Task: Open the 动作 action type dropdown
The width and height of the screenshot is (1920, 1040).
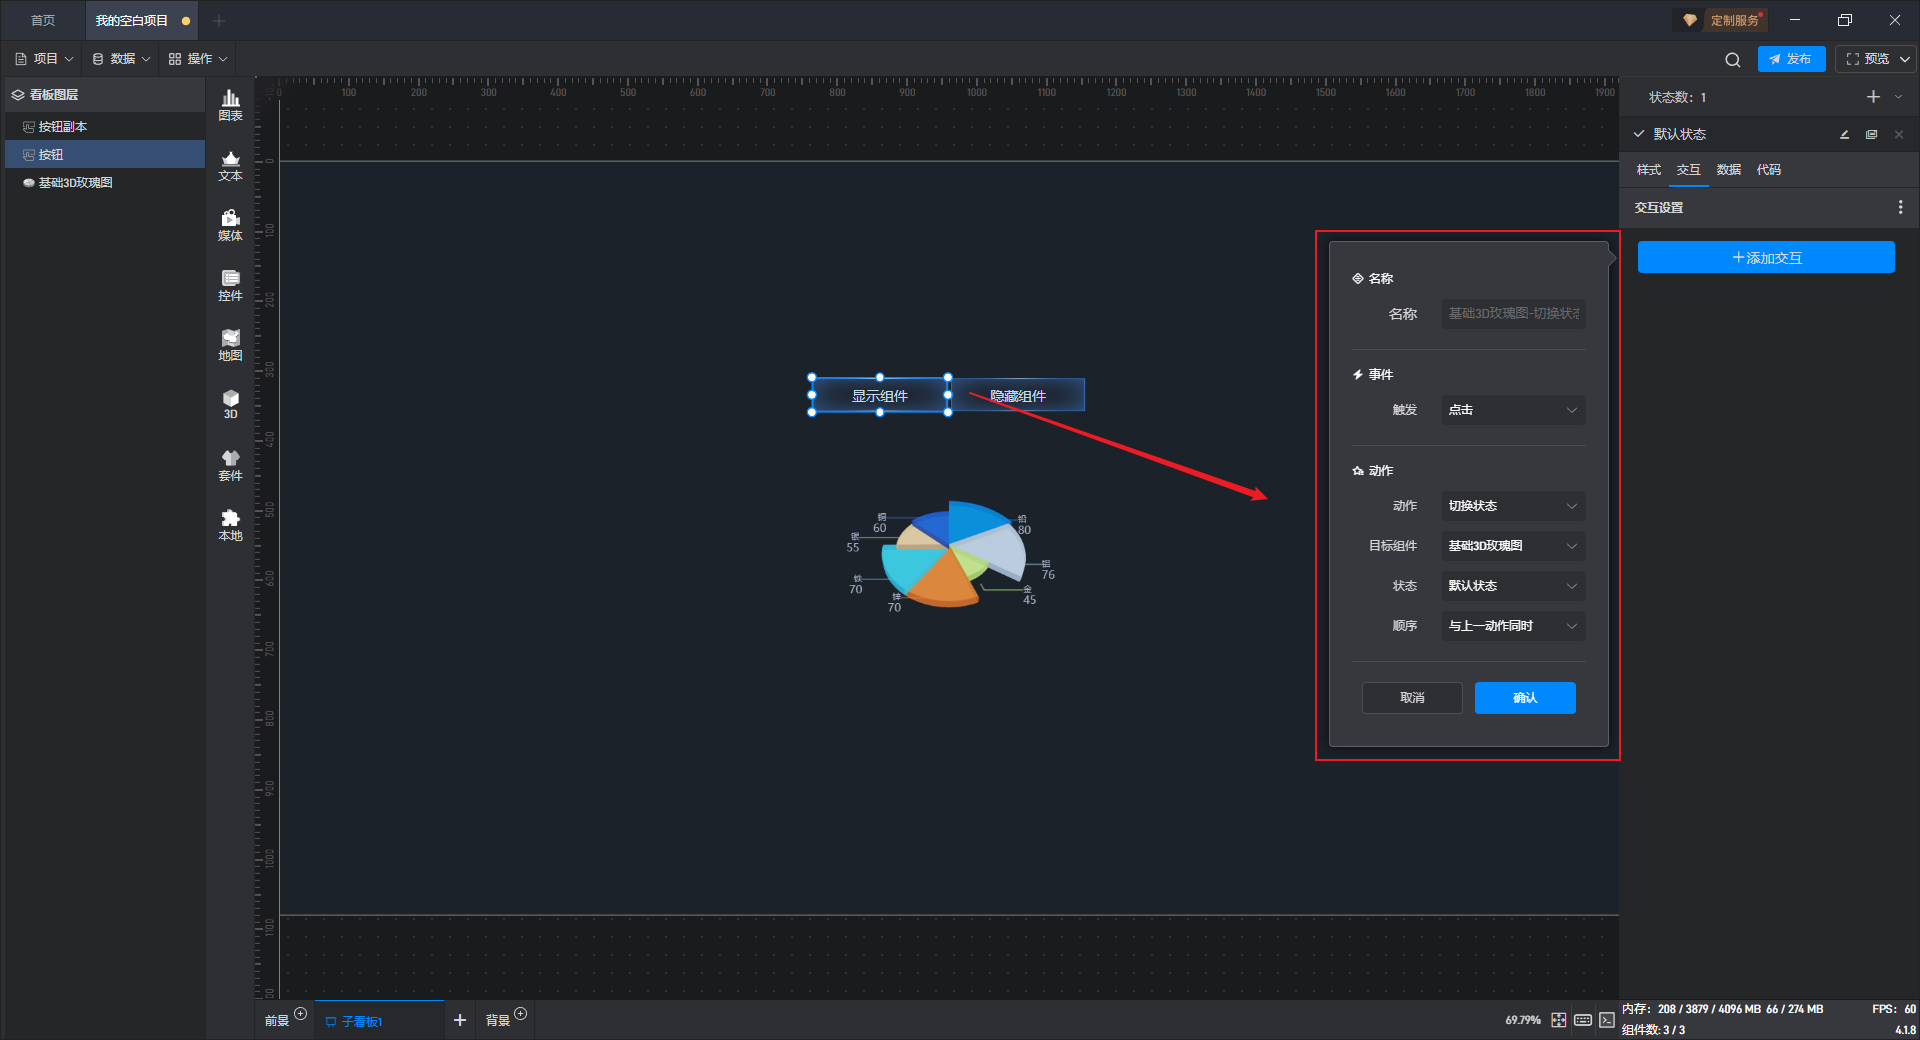Action: pyautogui.click(x=1513, y=506)
